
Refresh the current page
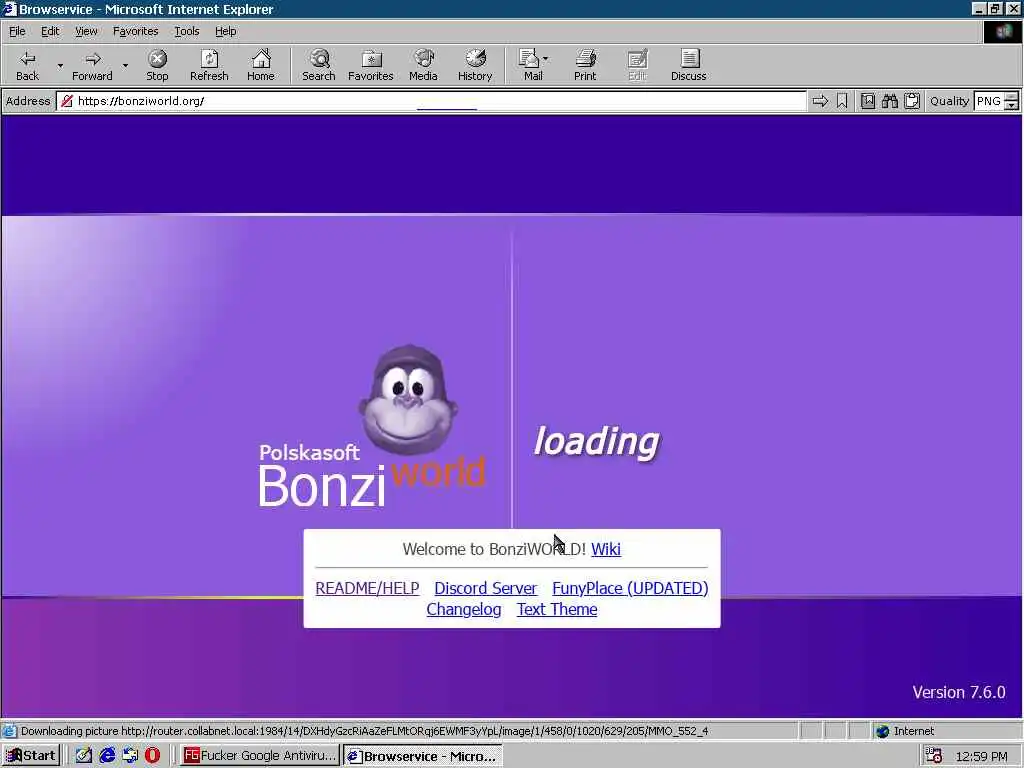(x=209, y=65)
